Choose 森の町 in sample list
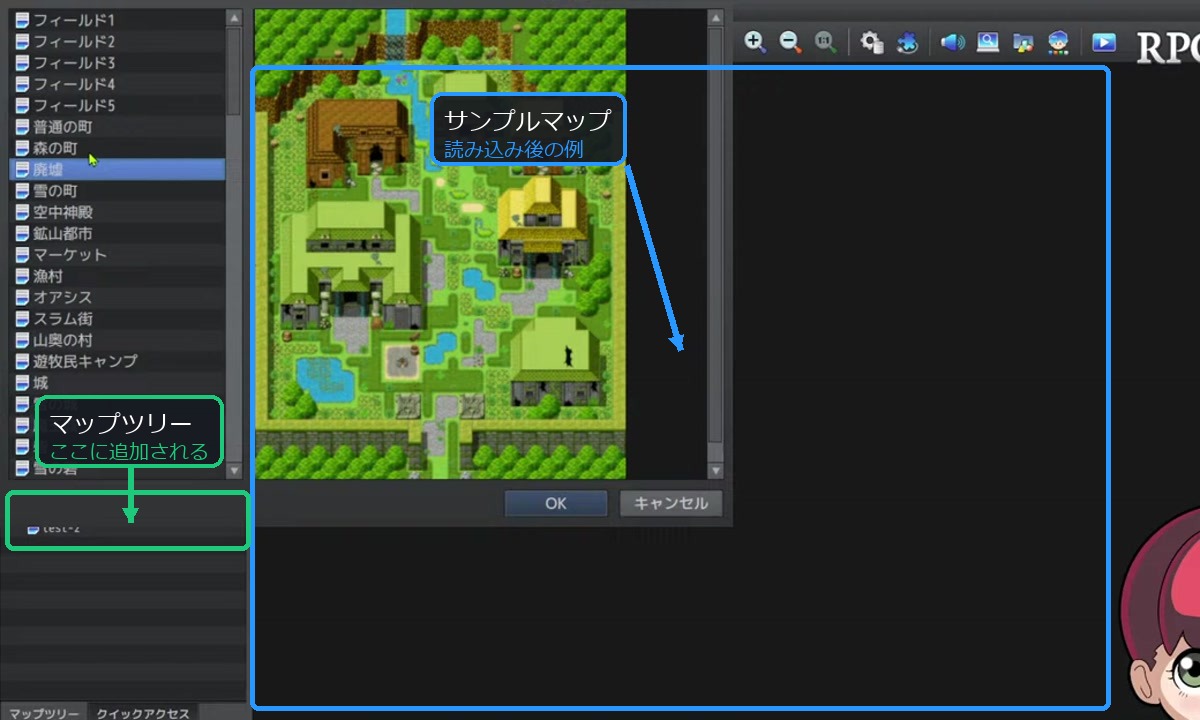The image size is (1200, 720). (117, 148)
